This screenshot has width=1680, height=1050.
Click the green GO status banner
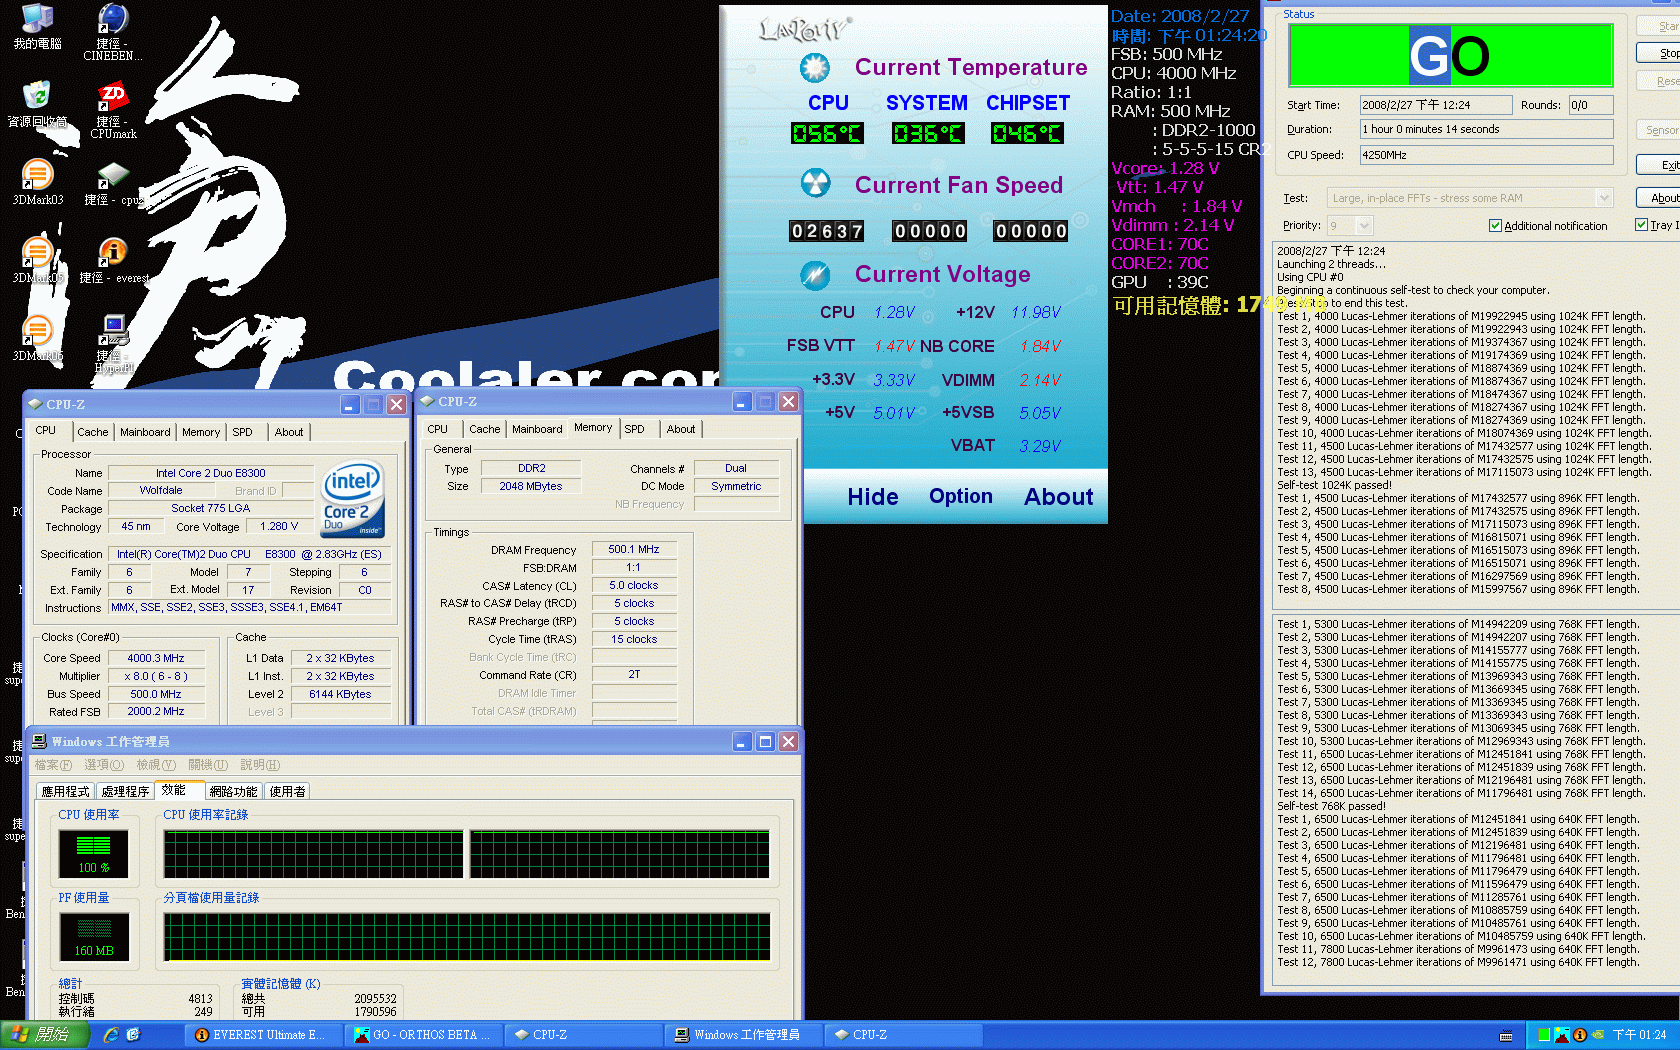(1451, 56)
